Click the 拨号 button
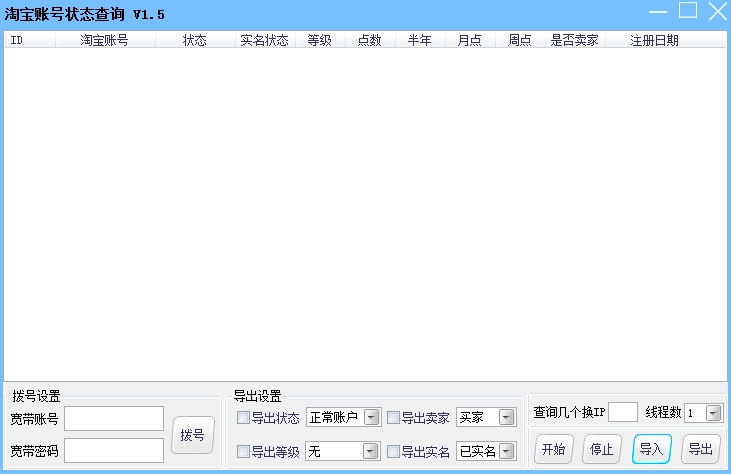The width and height of the screenshot is (731, 474). point(193,435)
